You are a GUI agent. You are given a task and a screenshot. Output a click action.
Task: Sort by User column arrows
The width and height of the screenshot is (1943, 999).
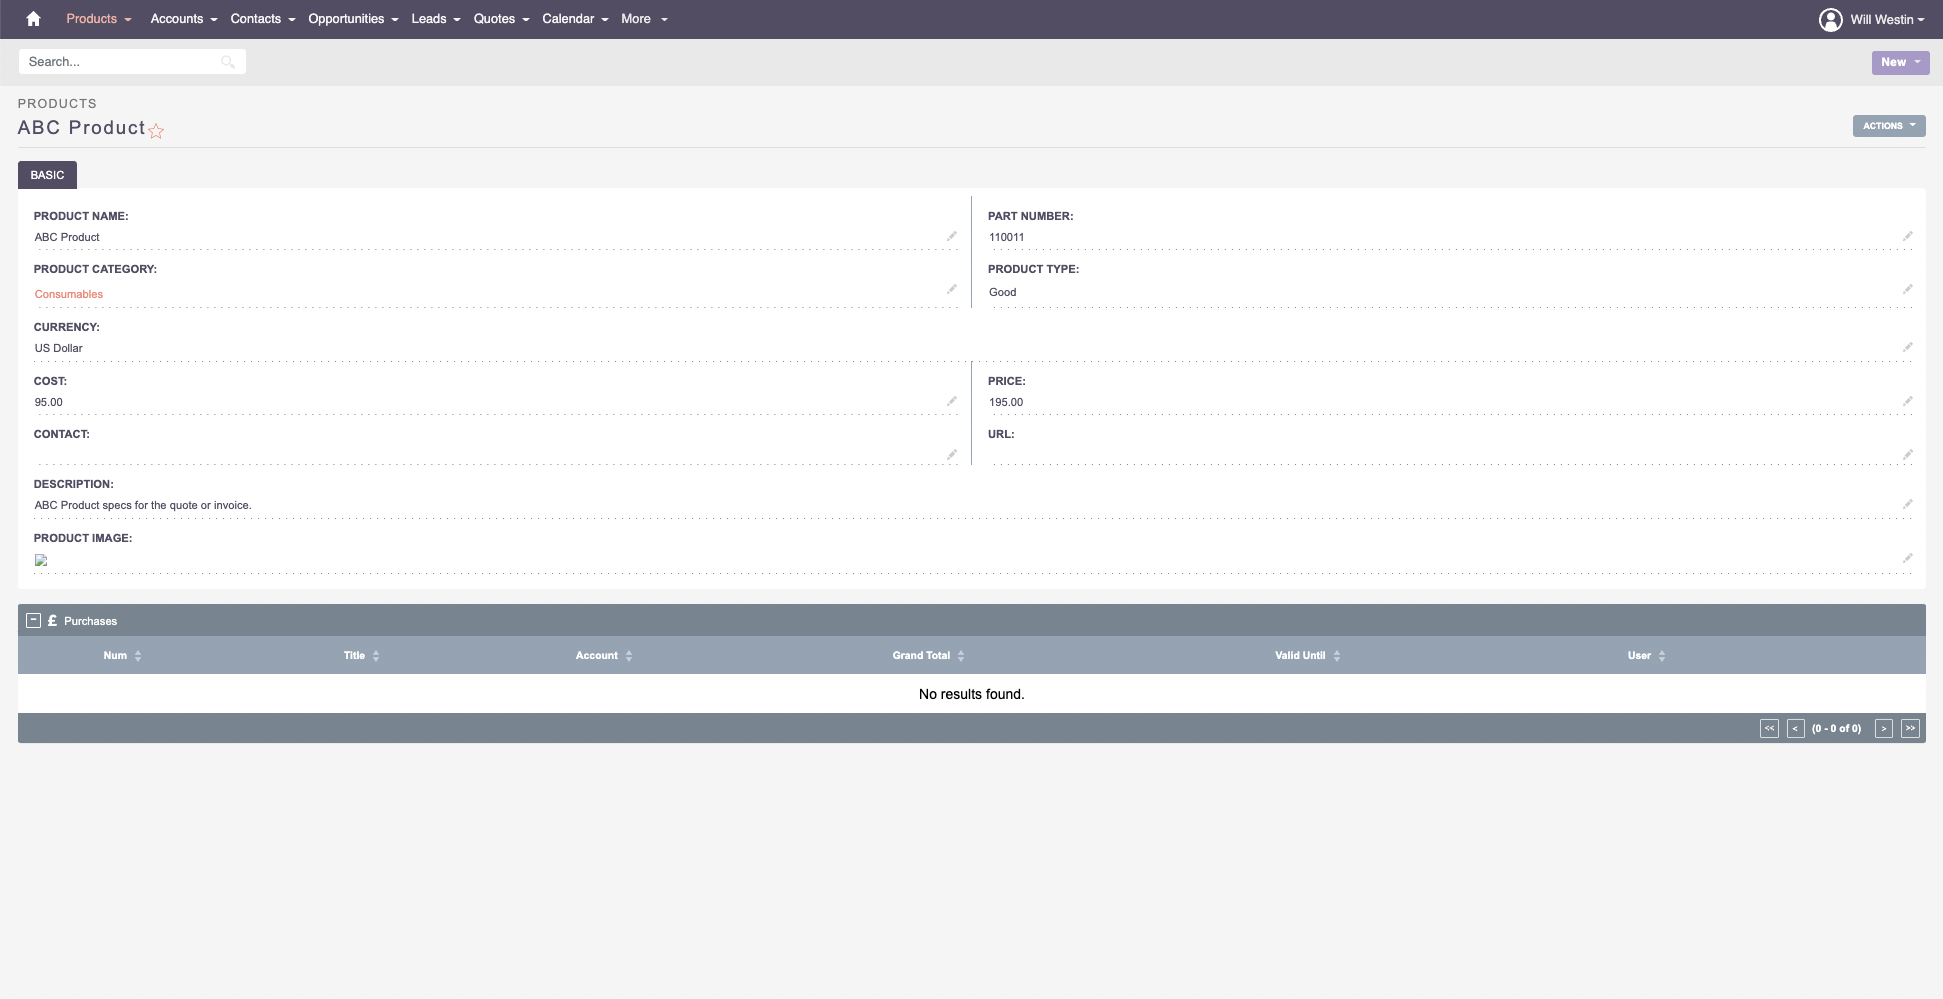pyautogui.click(x=1662, y=656)
